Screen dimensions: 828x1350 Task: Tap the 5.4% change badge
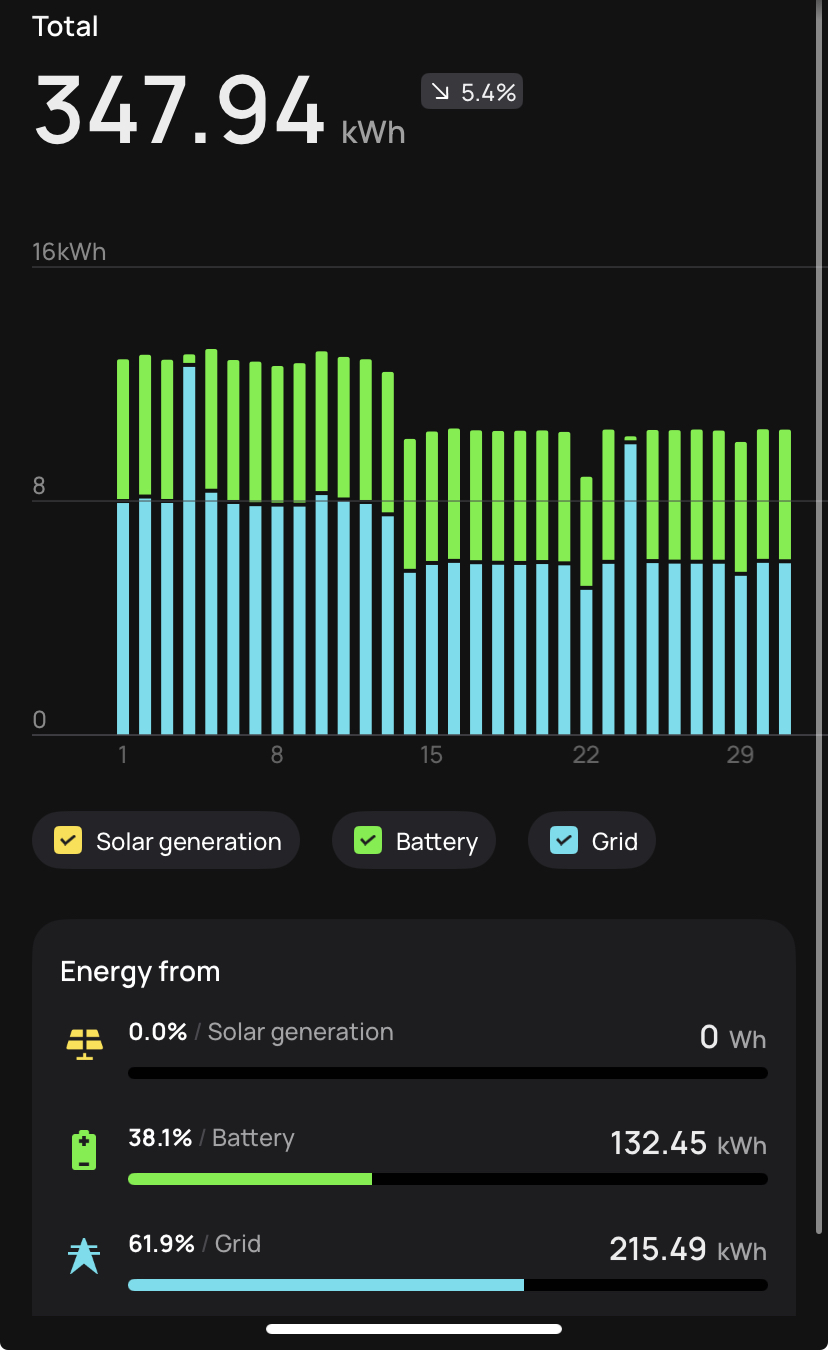[x=472, y=93]
